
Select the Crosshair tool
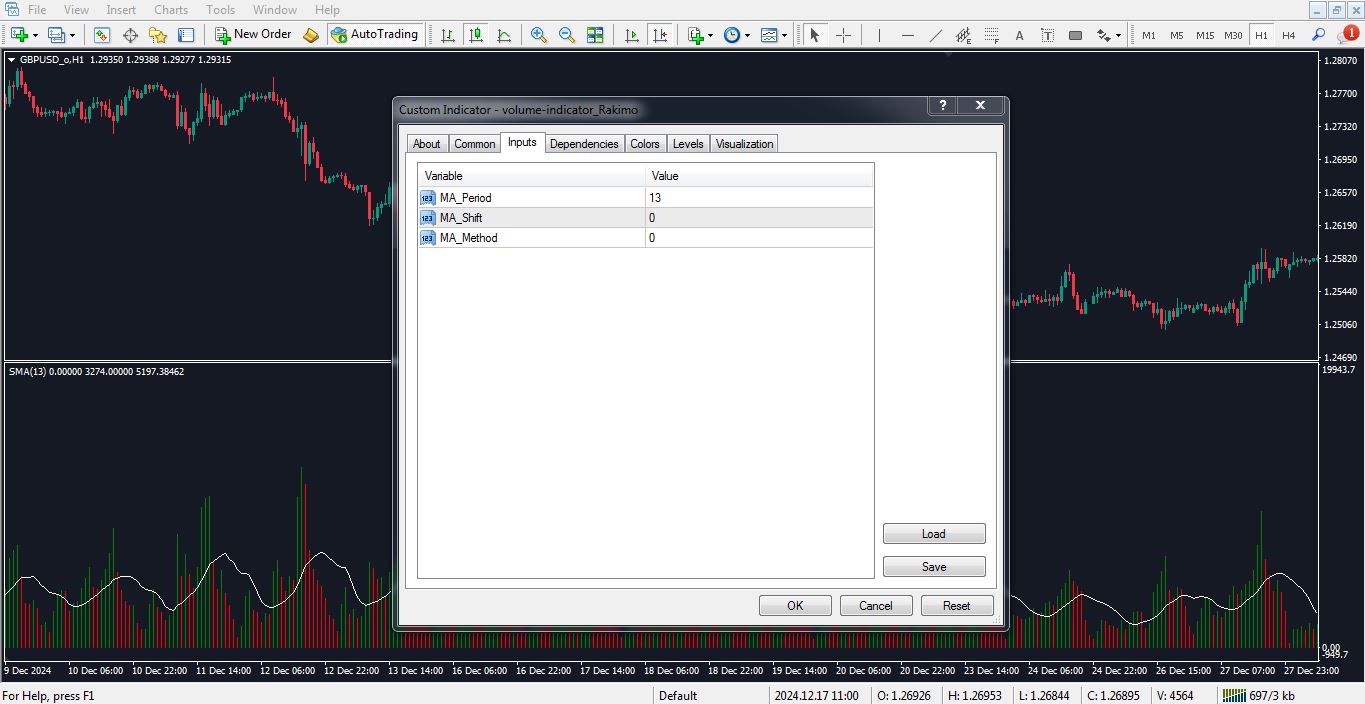click(843, 35)
